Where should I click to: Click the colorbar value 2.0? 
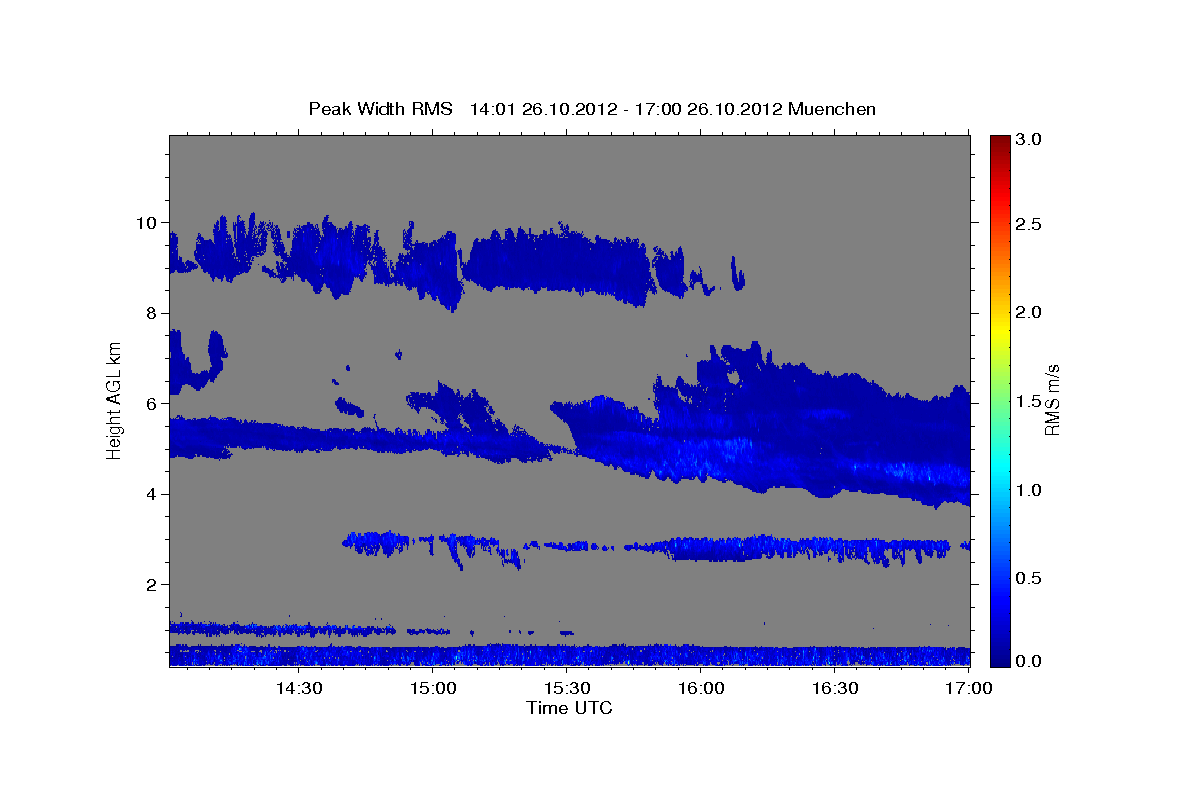tap(1029, 312)
